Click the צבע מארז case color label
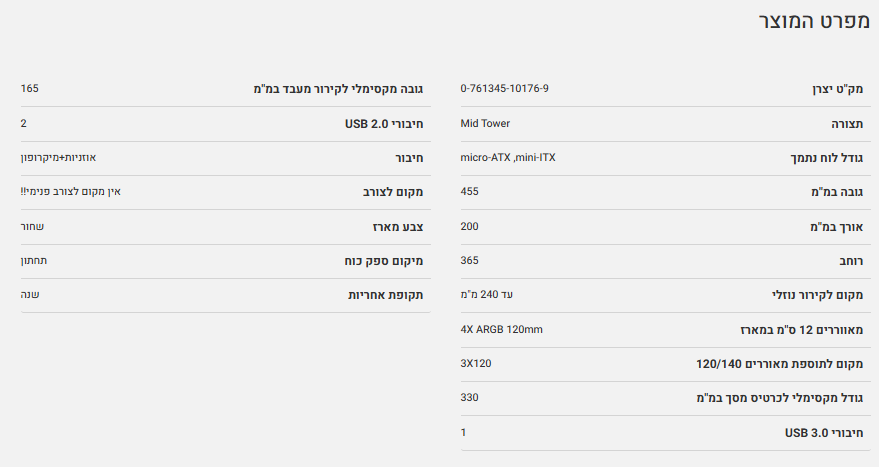879x467 pixels. (396, 227)
